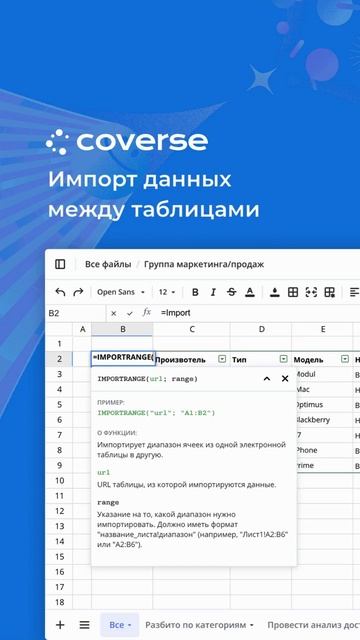
Task: Open the cell borders tool
Action: [293, 292]
